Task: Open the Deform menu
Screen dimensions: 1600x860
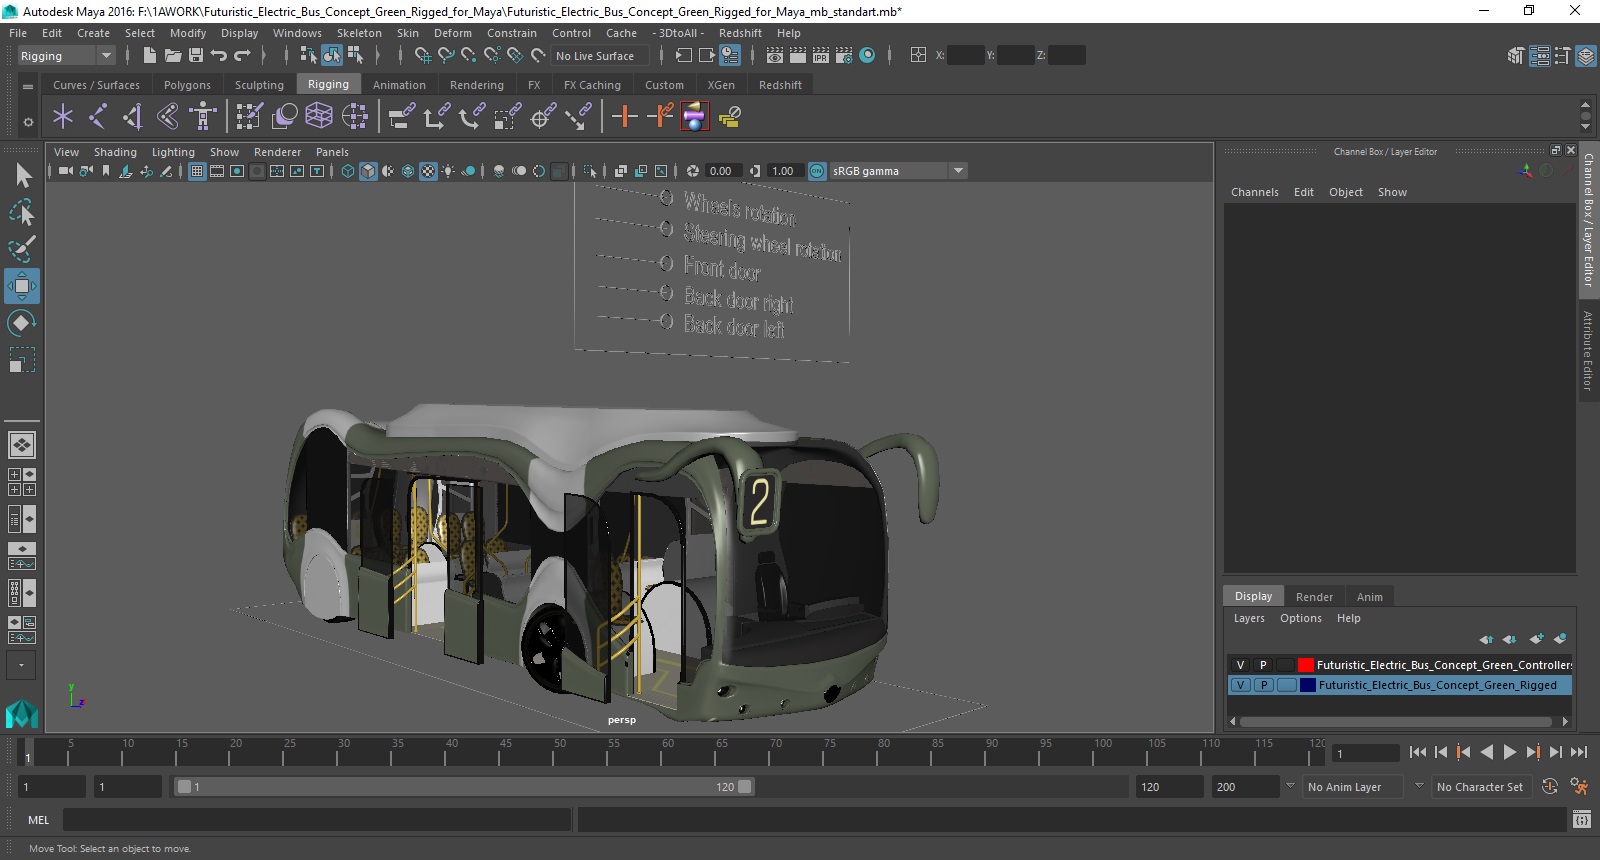Action: (x=452, y=33)
